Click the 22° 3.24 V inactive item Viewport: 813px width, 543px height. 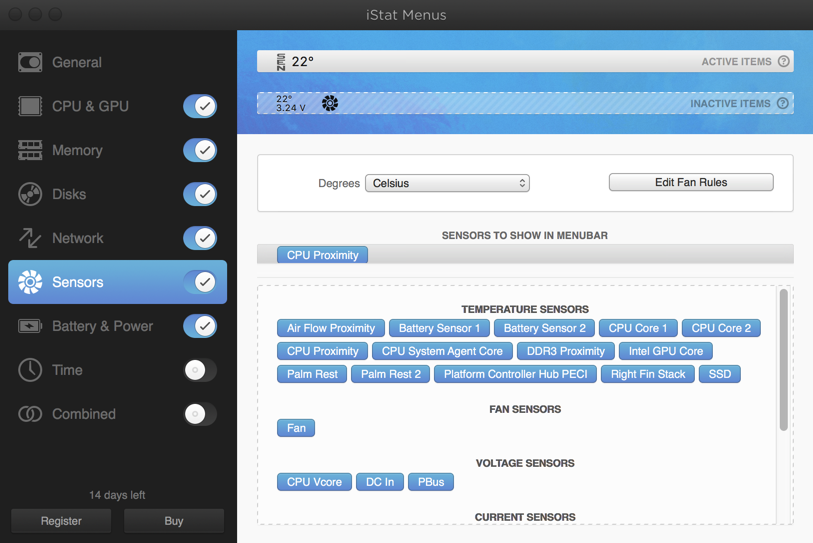[x=290, y=103]
